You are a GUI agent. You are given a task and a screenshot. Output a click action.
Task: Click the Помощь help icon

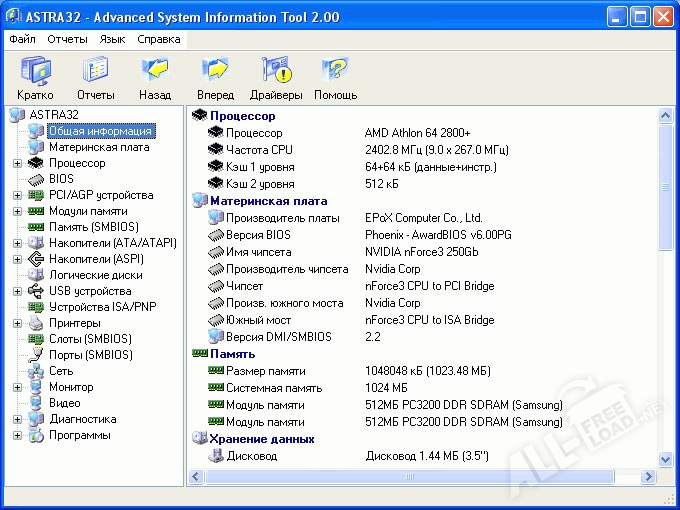pyautogui.click(x=335, y=78)
